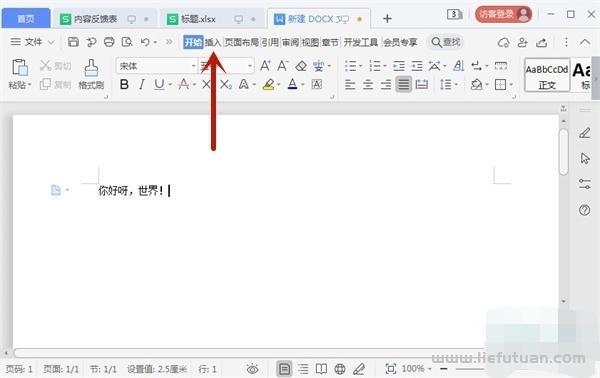Decrease paragraph indent
Screen dimensions: 600x378
[x=399, y=66]
